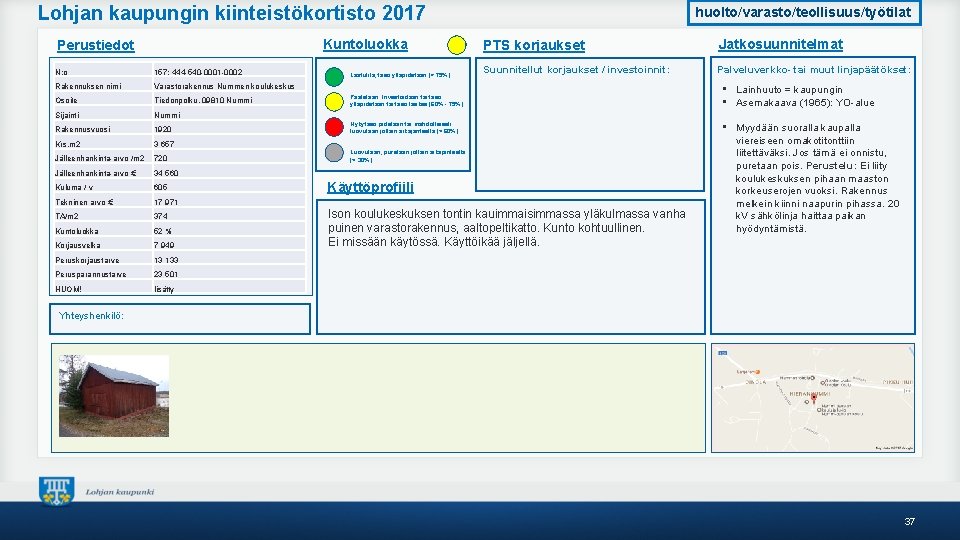Open the red warehouse building photo
Screen dimensions: 960x540
[x=114, y=396]
